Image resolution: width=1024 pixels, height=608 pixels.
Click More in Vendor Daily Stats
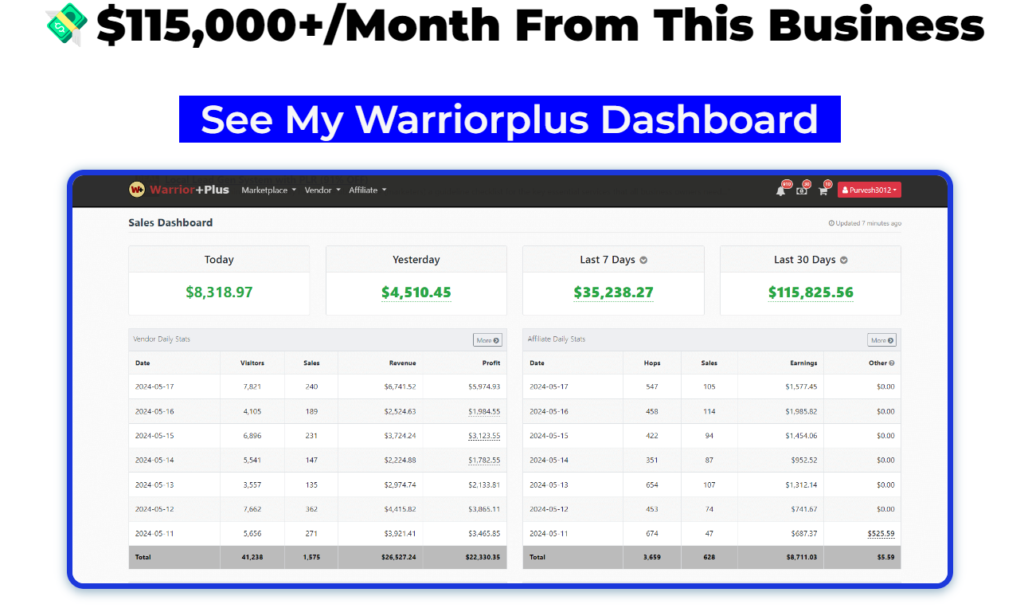(487, 340)
